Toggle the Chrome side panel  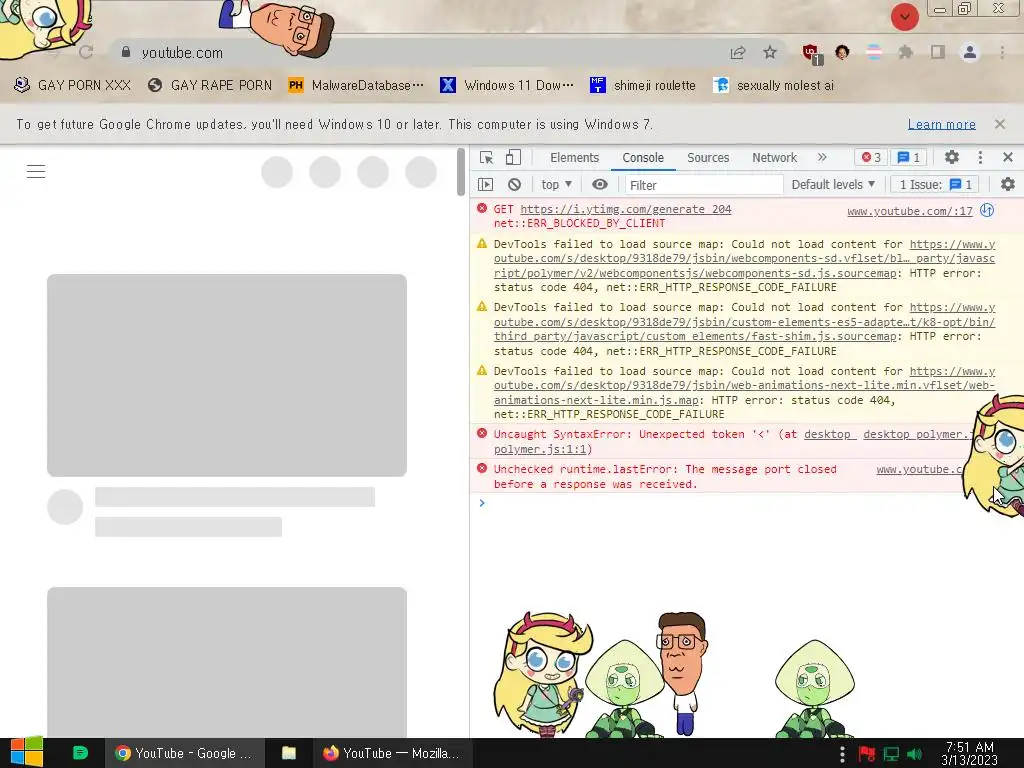coord(938,52)
